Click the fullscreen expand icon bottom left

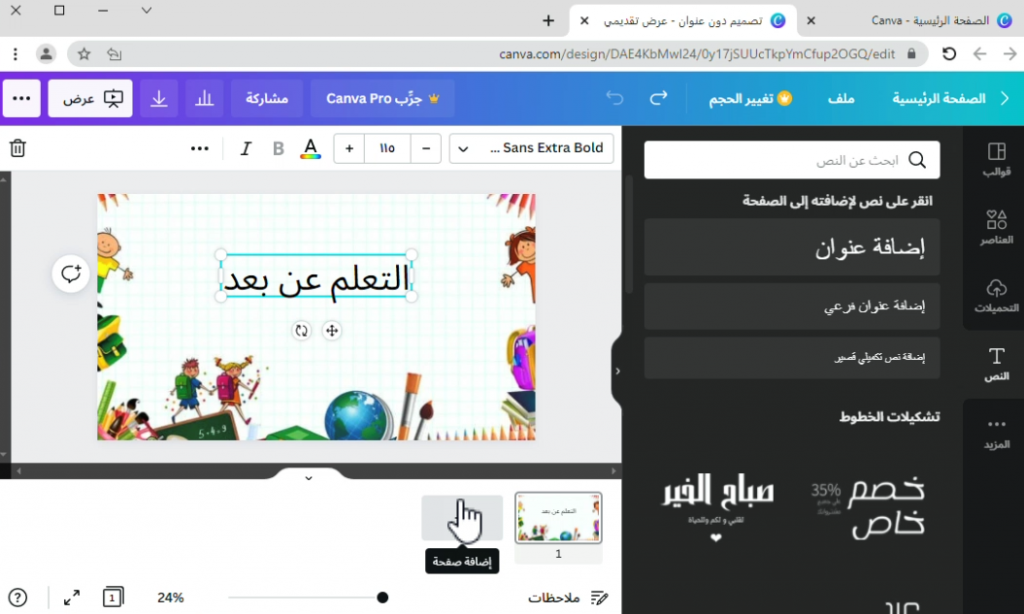click(71, 597)
